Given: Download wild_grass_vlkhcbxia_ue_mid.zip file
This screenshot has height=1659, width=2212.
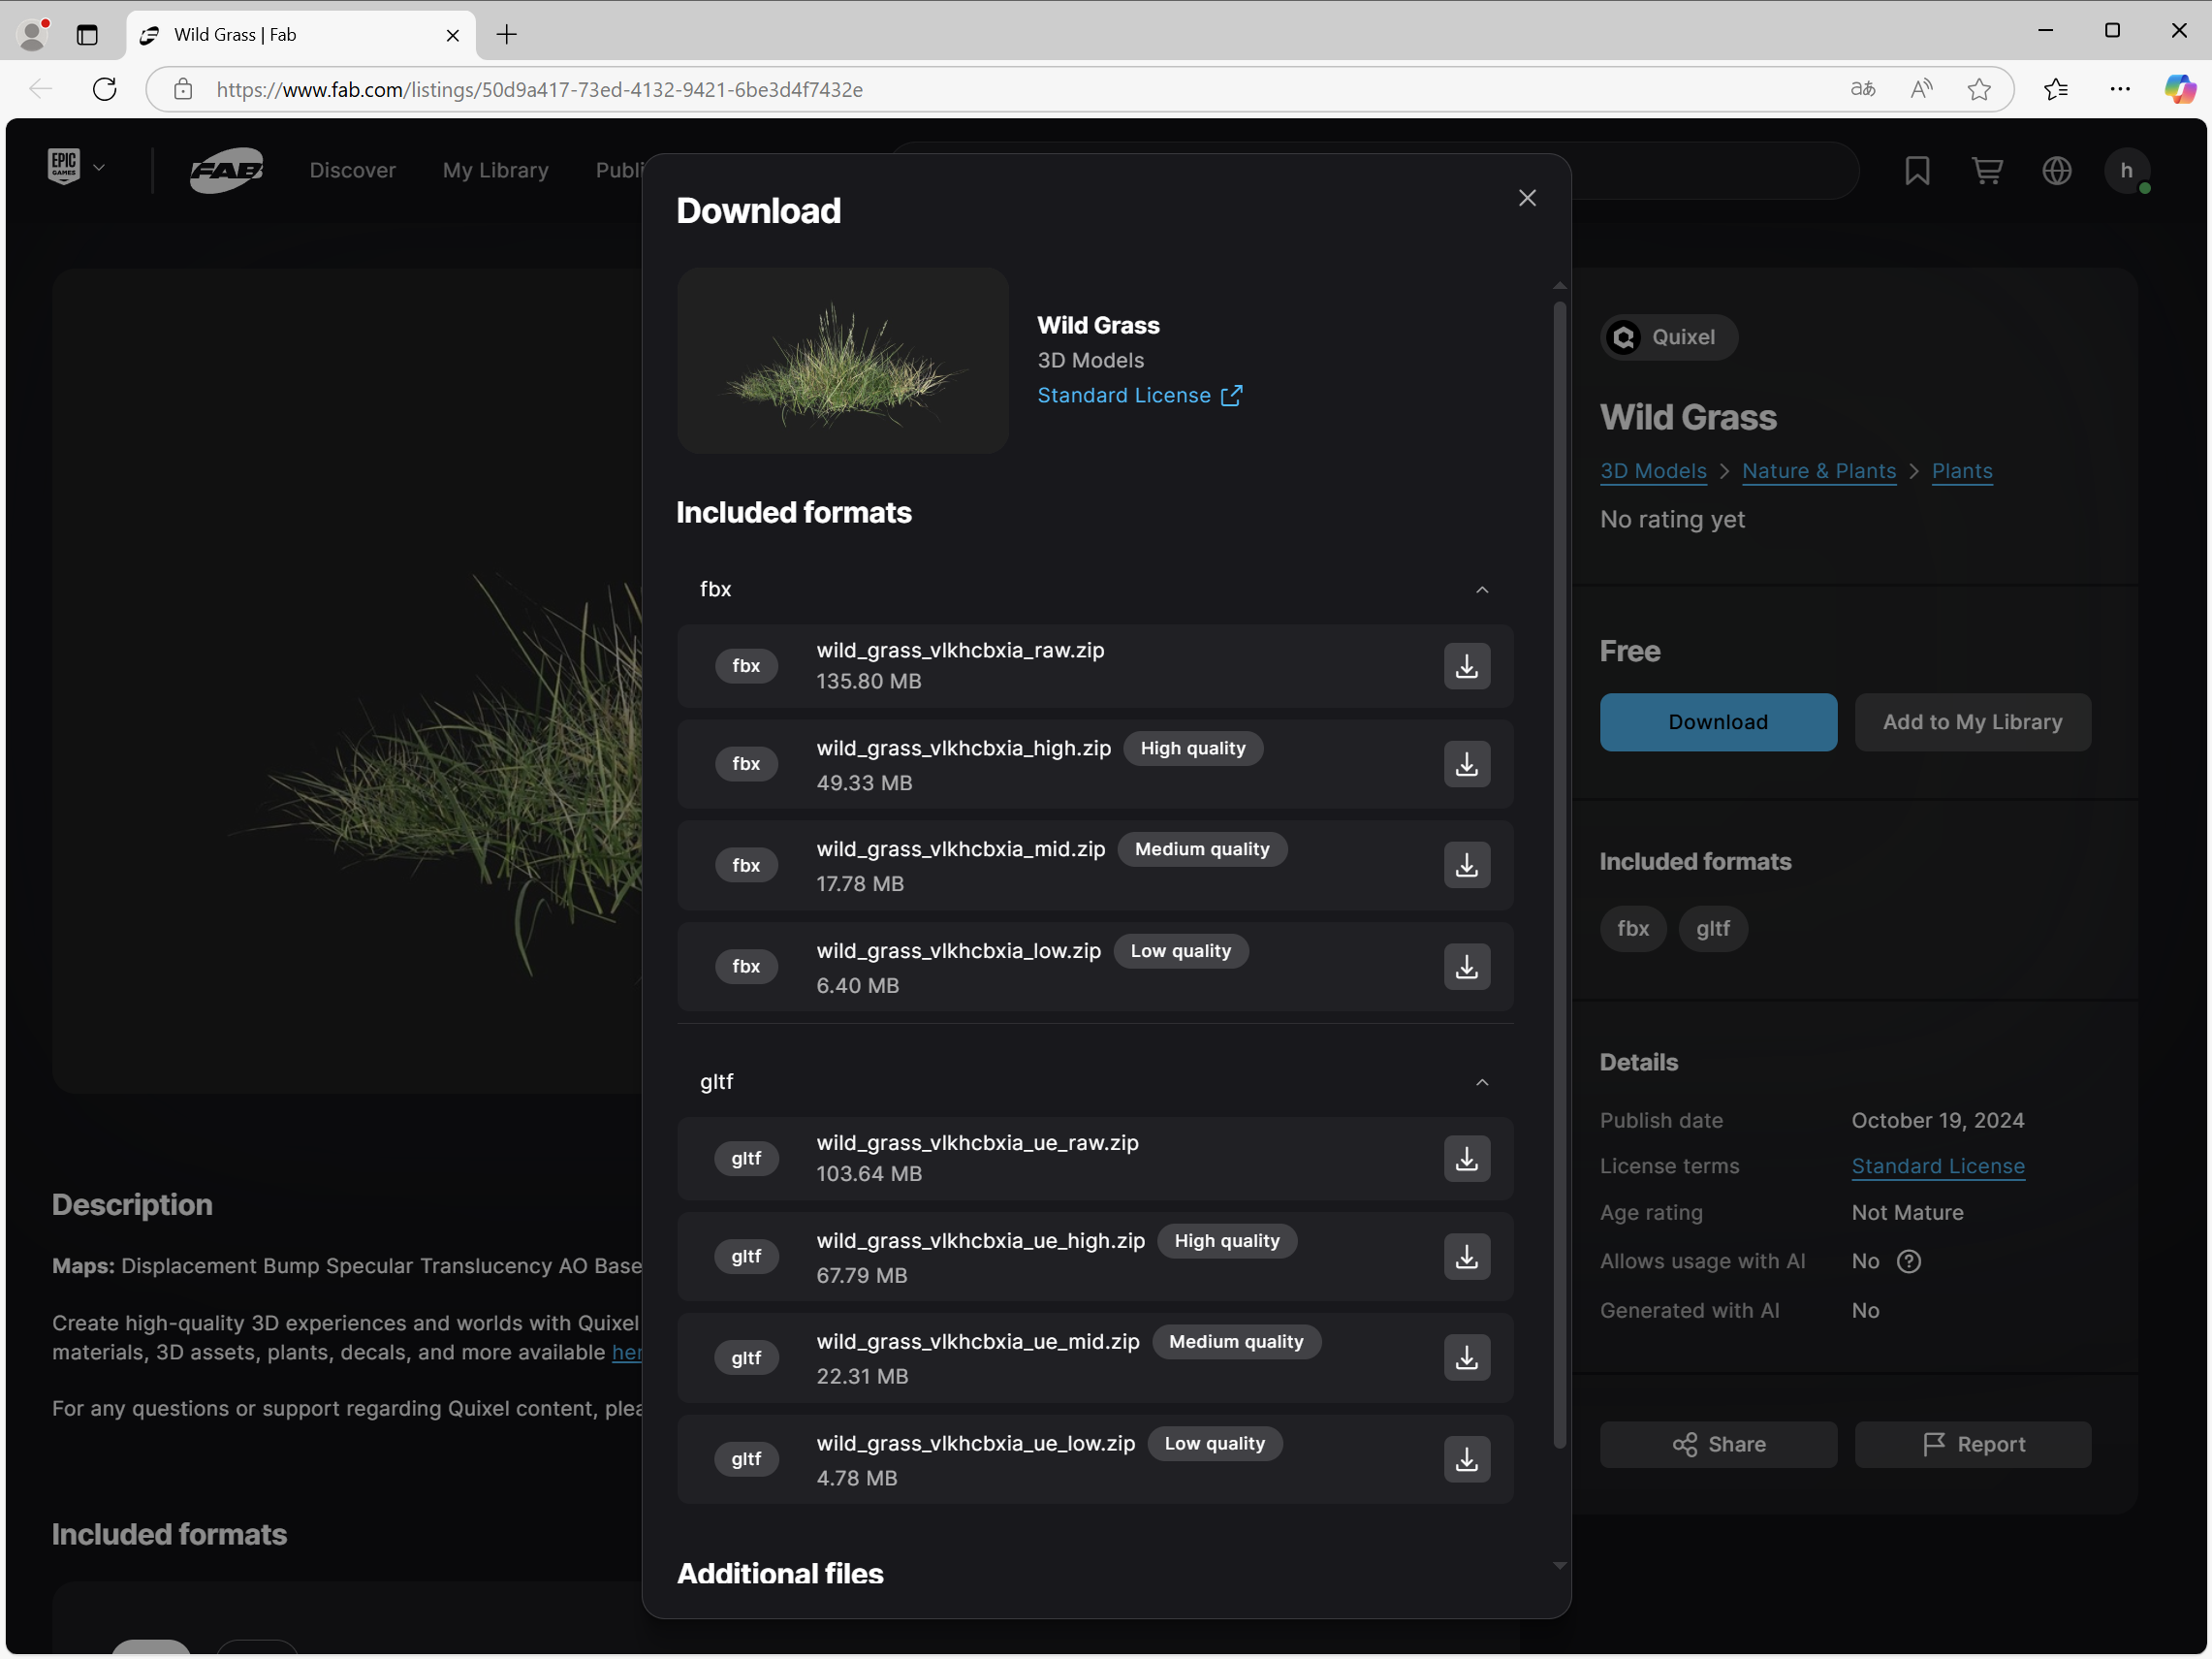Looking at the screenshot, I should pos(1466,1358).
